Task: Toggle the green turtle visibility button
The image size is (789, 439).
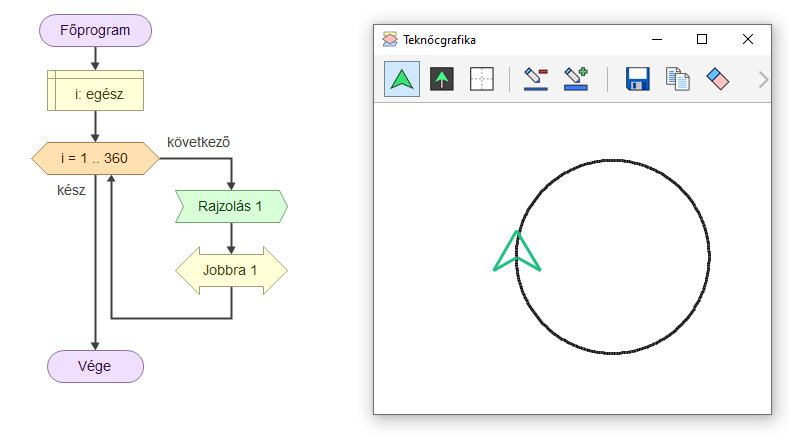Action: tap(402, 79)
